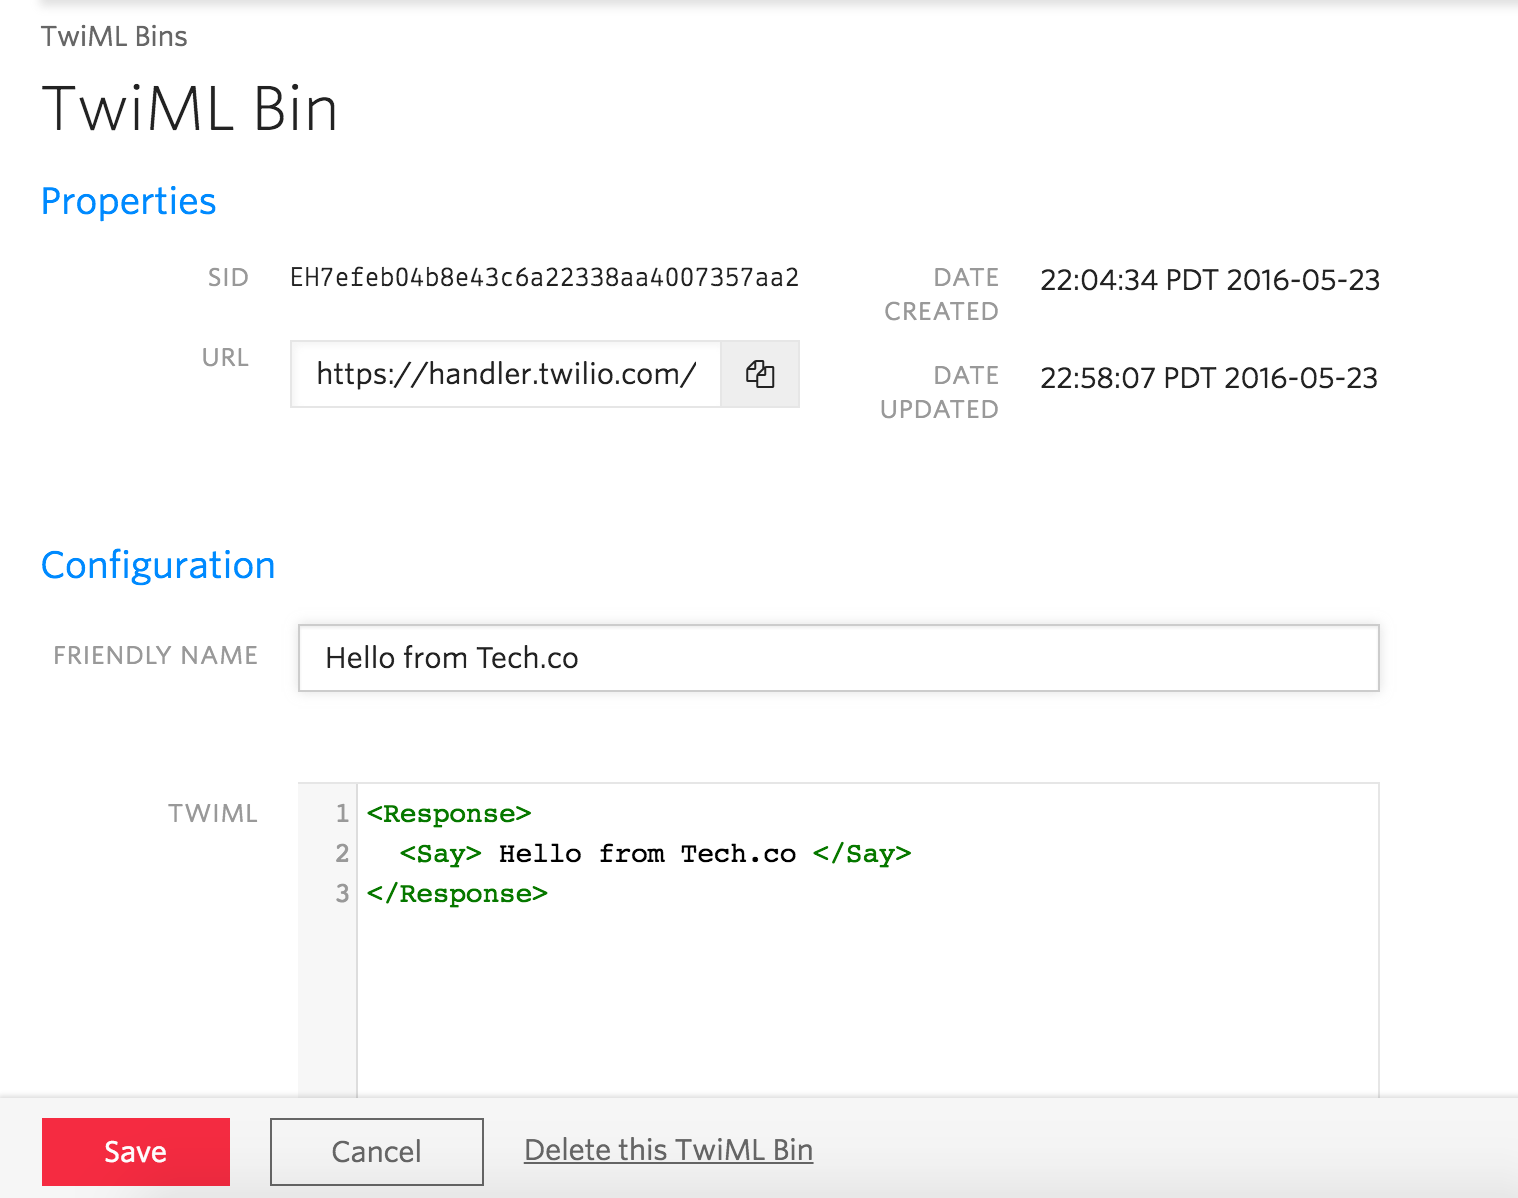Screen dimensions: 1518x1198
Task: Navigate back via the TwiML Bins breadcrumb
Action: tap(113, 35)
